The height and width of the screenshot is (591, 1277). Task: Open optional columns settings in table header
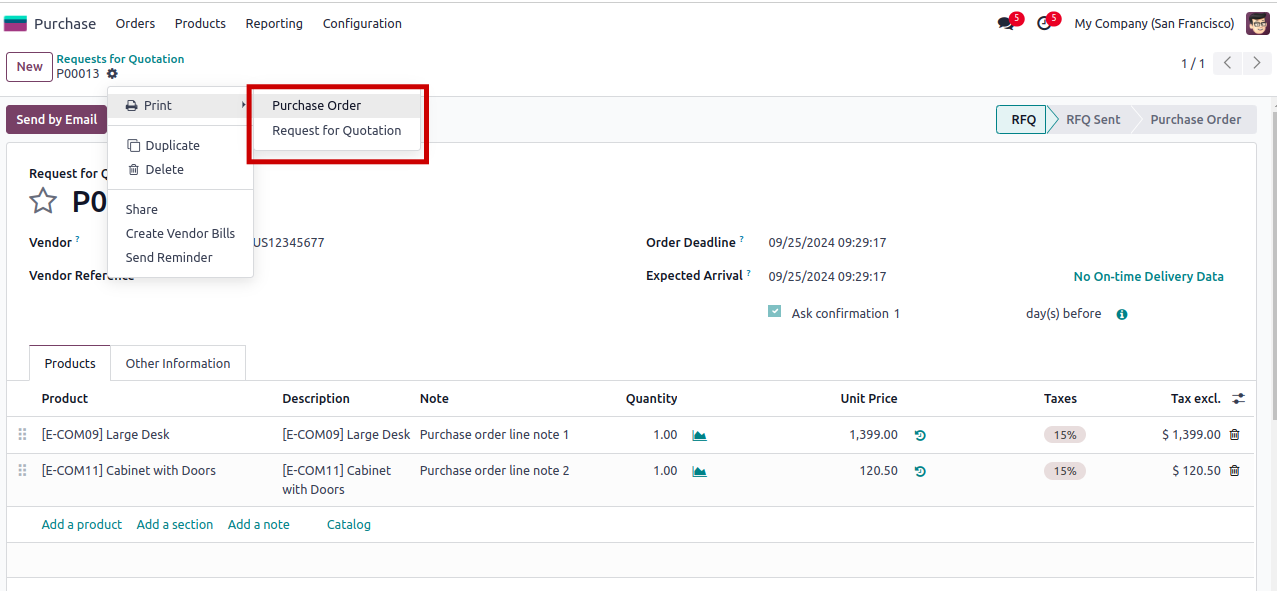(1238, 398)
